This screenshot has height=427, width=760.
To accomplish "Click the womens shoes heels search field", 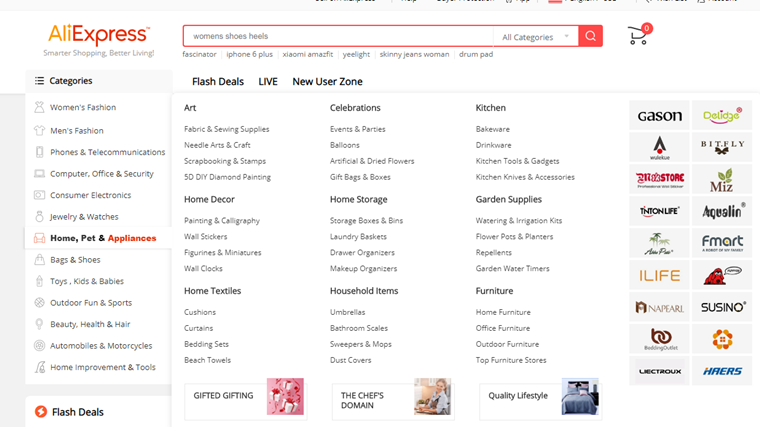I will pyautogui.click(x=338, y=36).
